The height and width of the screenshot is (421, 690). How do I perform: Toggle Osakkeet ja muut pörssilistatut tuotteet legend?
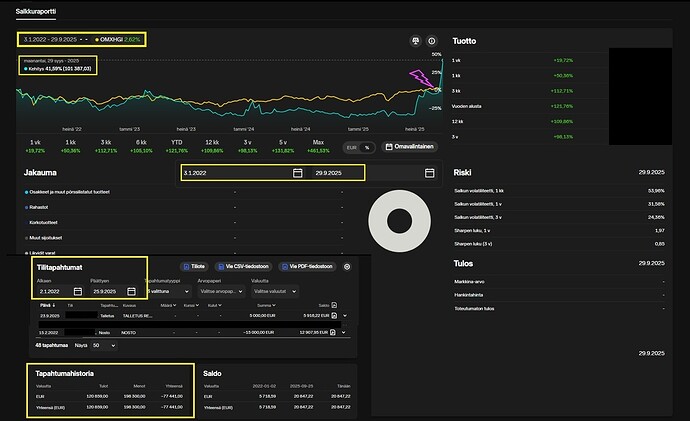[x=67, y=192]
